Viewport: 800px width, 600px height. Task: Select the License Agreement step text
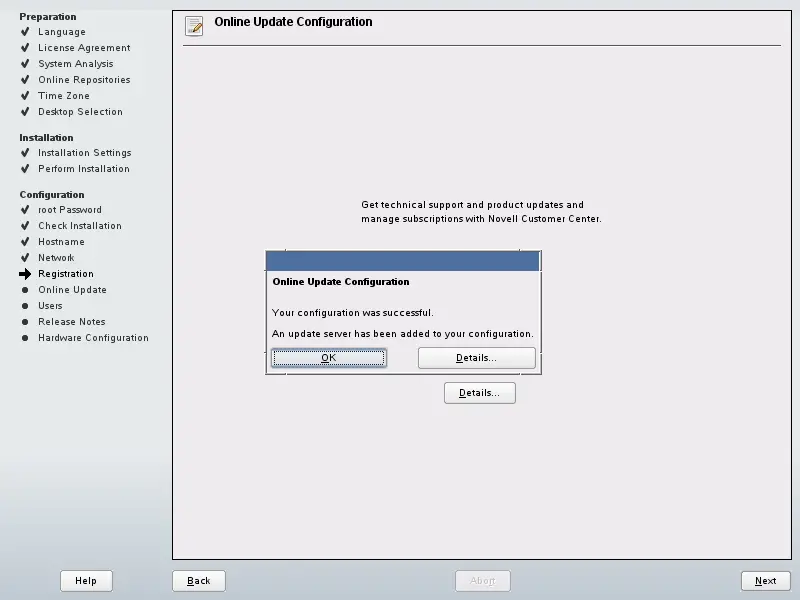pos(84,47)
